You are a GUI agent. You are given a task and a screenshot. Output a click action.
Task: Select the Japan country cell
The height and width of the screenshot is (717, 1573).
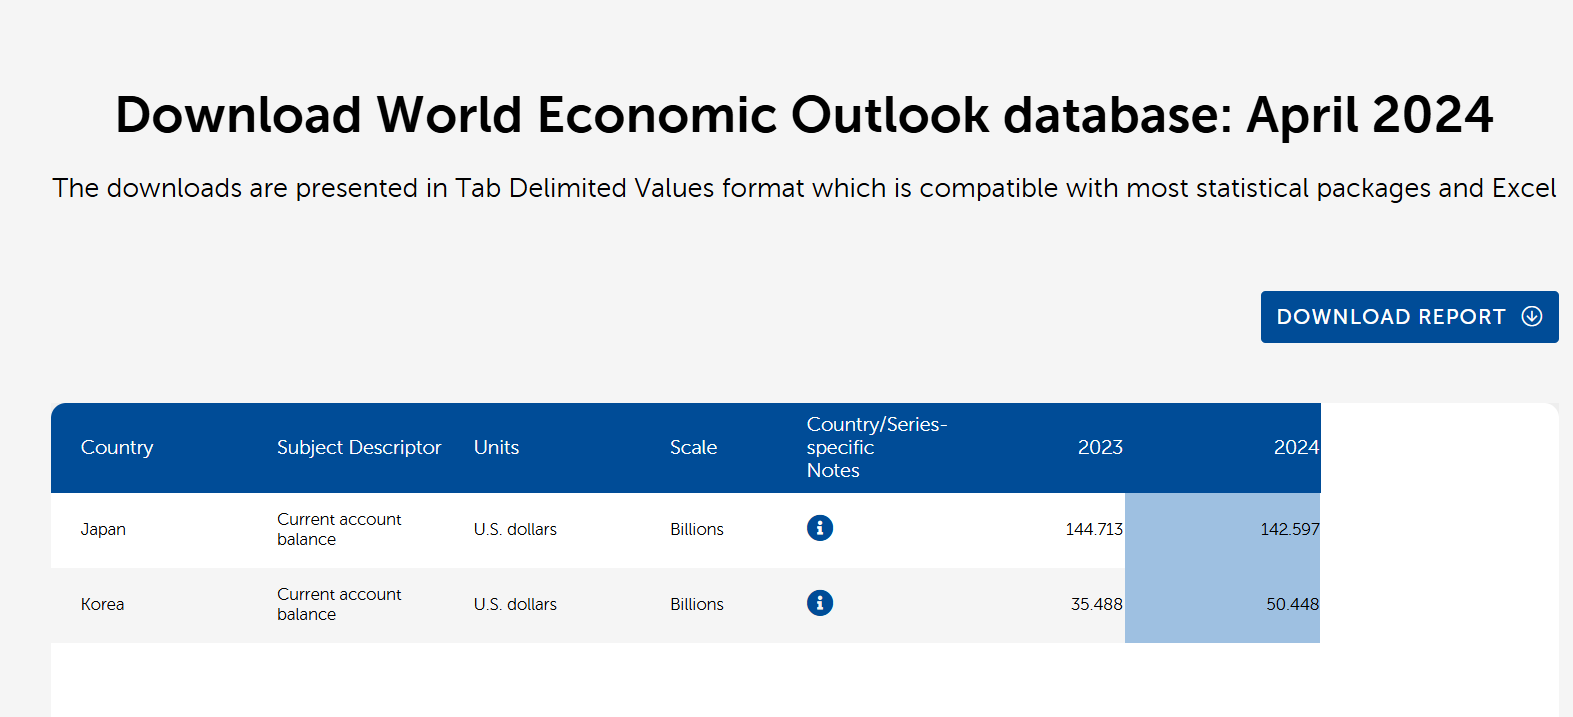click(103, 530)
